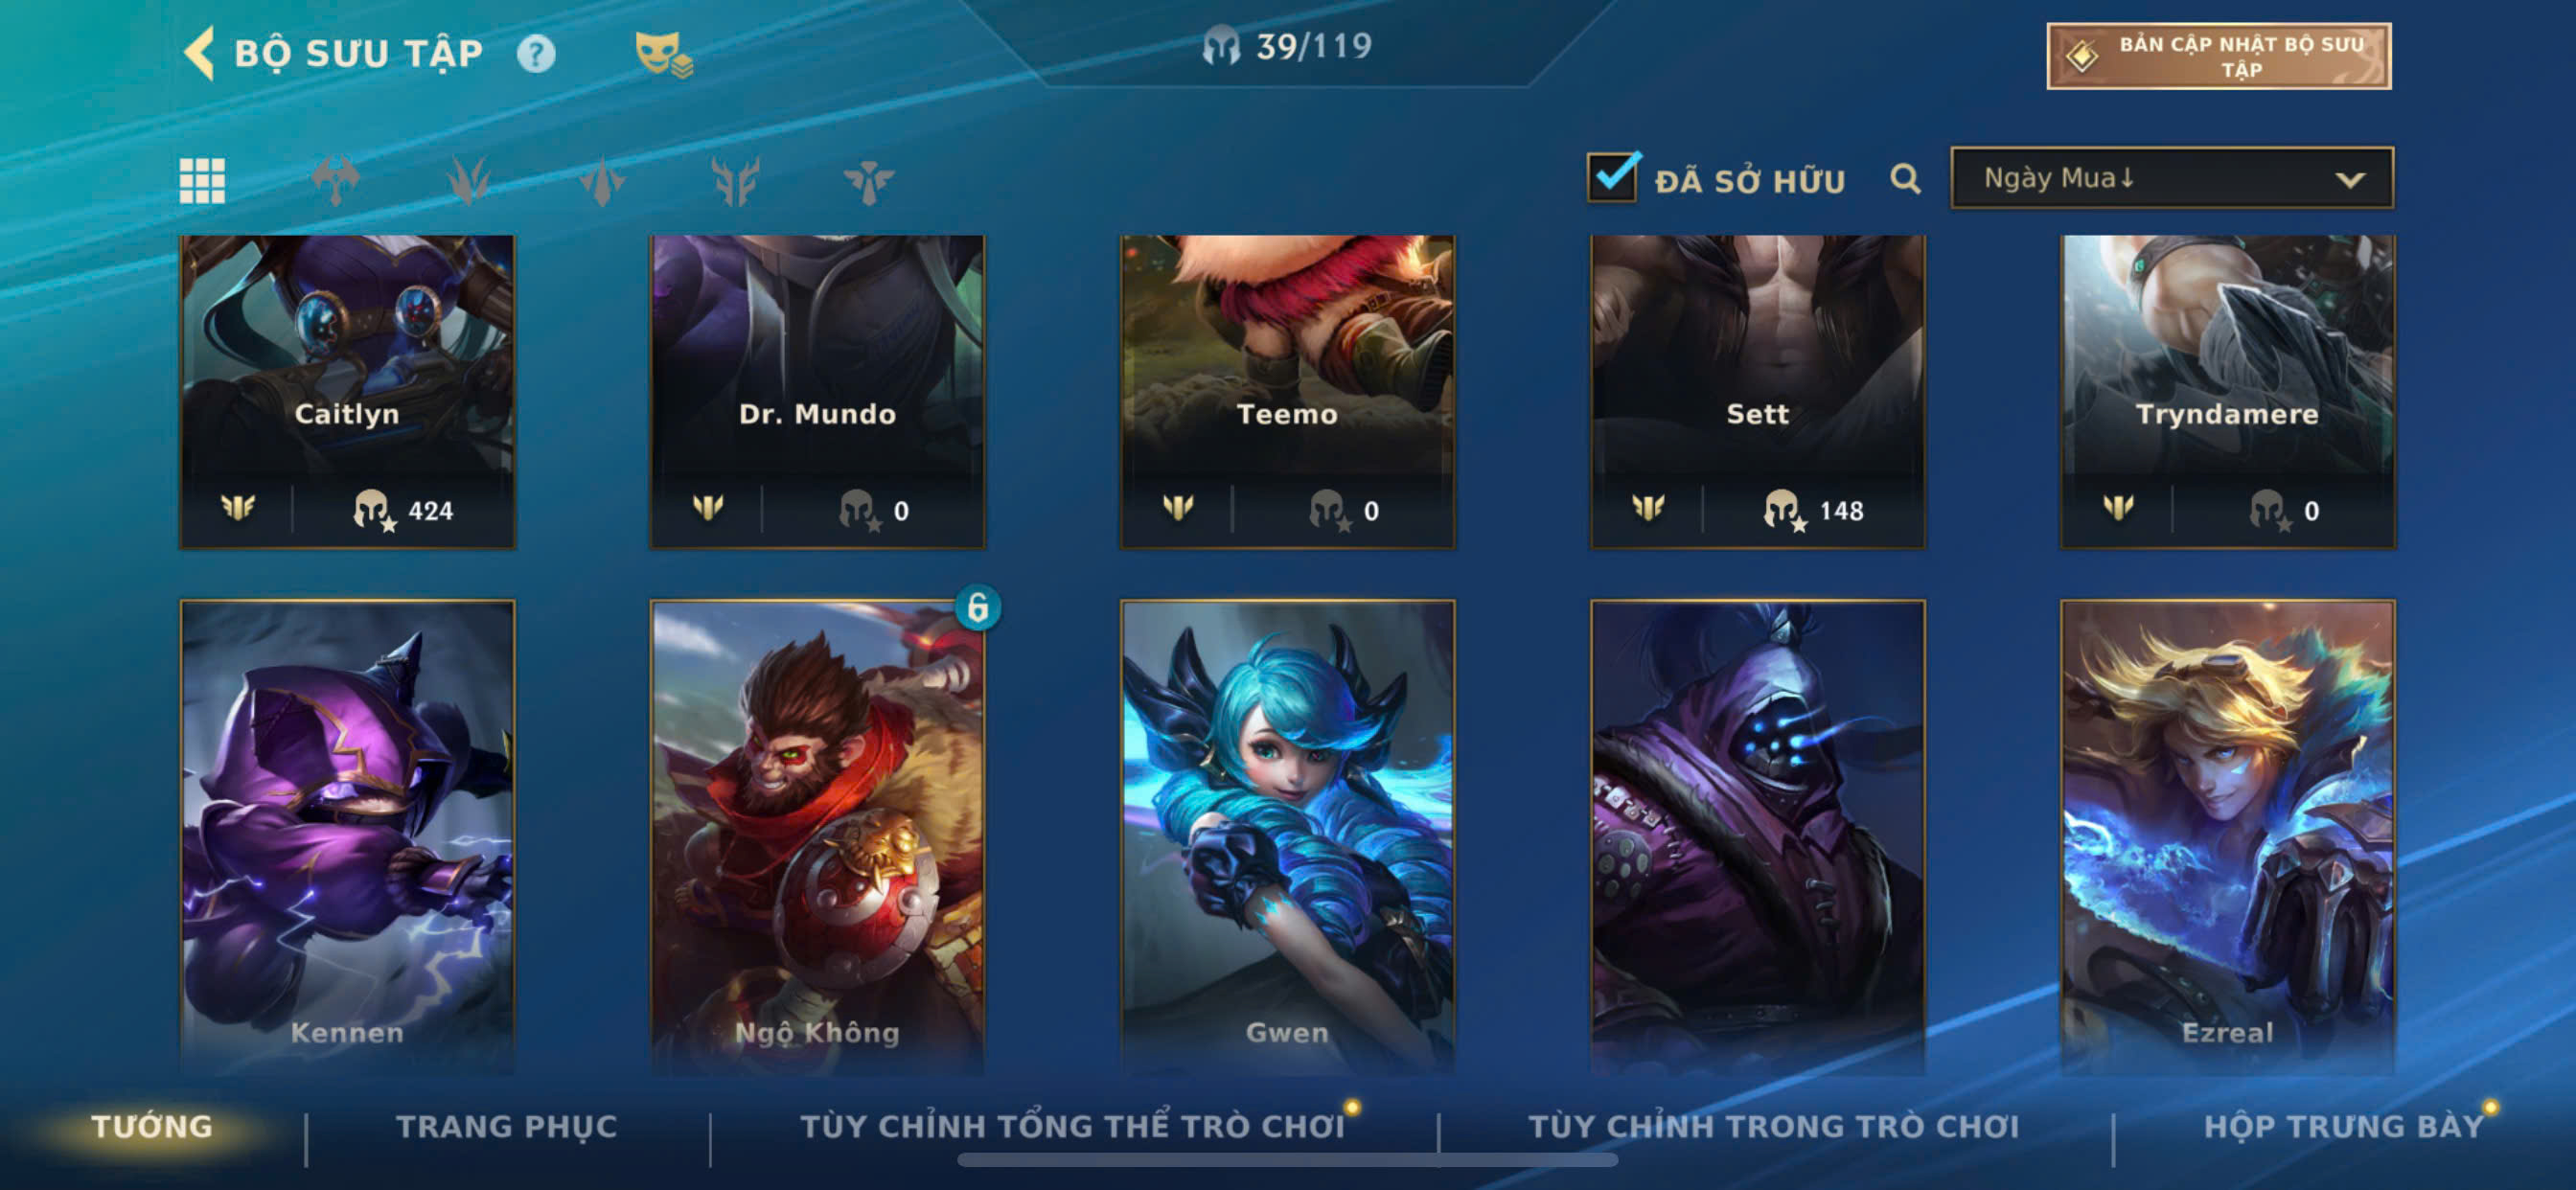The image size is (2576, 1190).
Task: Open the Hộp Trưng Bày tab
Action: [x=2344, y=1126]
